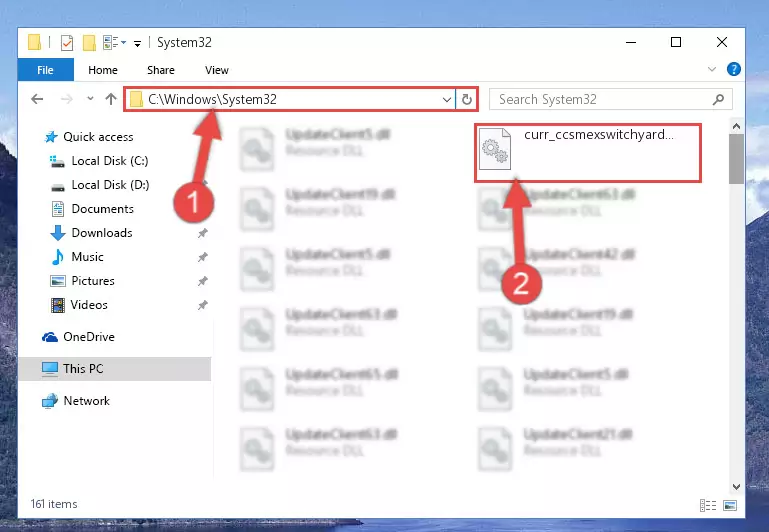Image resolution: width=769 pixels, height=532 pixels.
Task: Open the Customize Quick Access Toolbar dropdown
Action: click(x=137, y=44)
